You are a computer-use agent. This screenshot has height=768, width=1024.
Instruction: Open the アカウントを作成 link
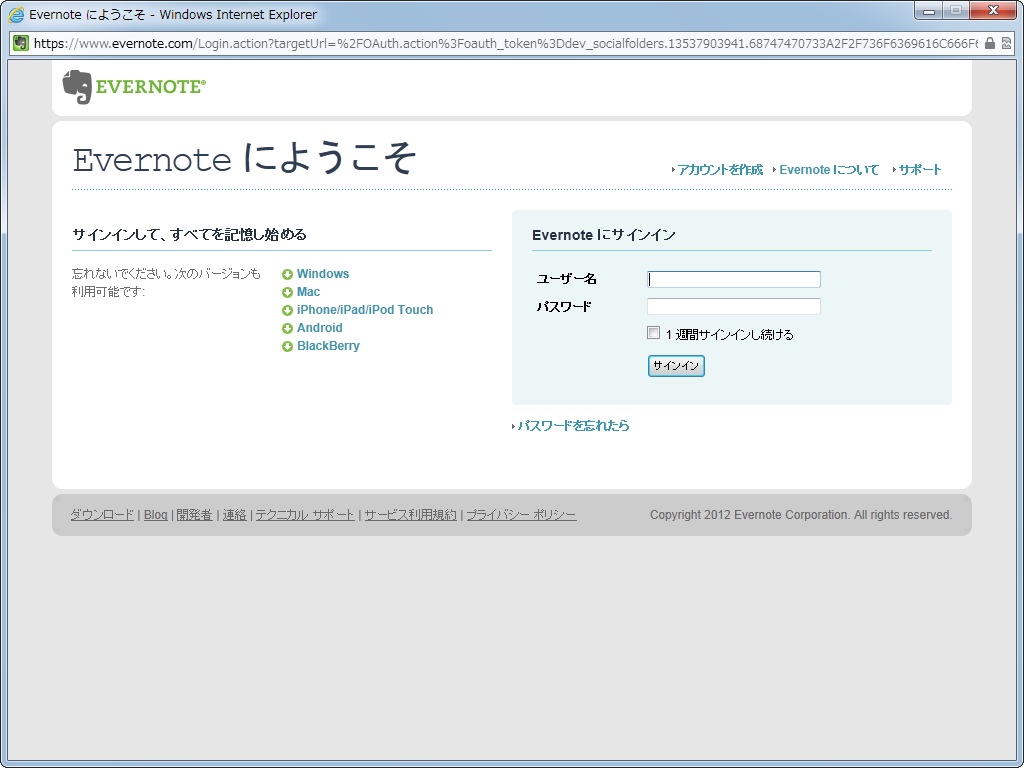coord(720,169)
